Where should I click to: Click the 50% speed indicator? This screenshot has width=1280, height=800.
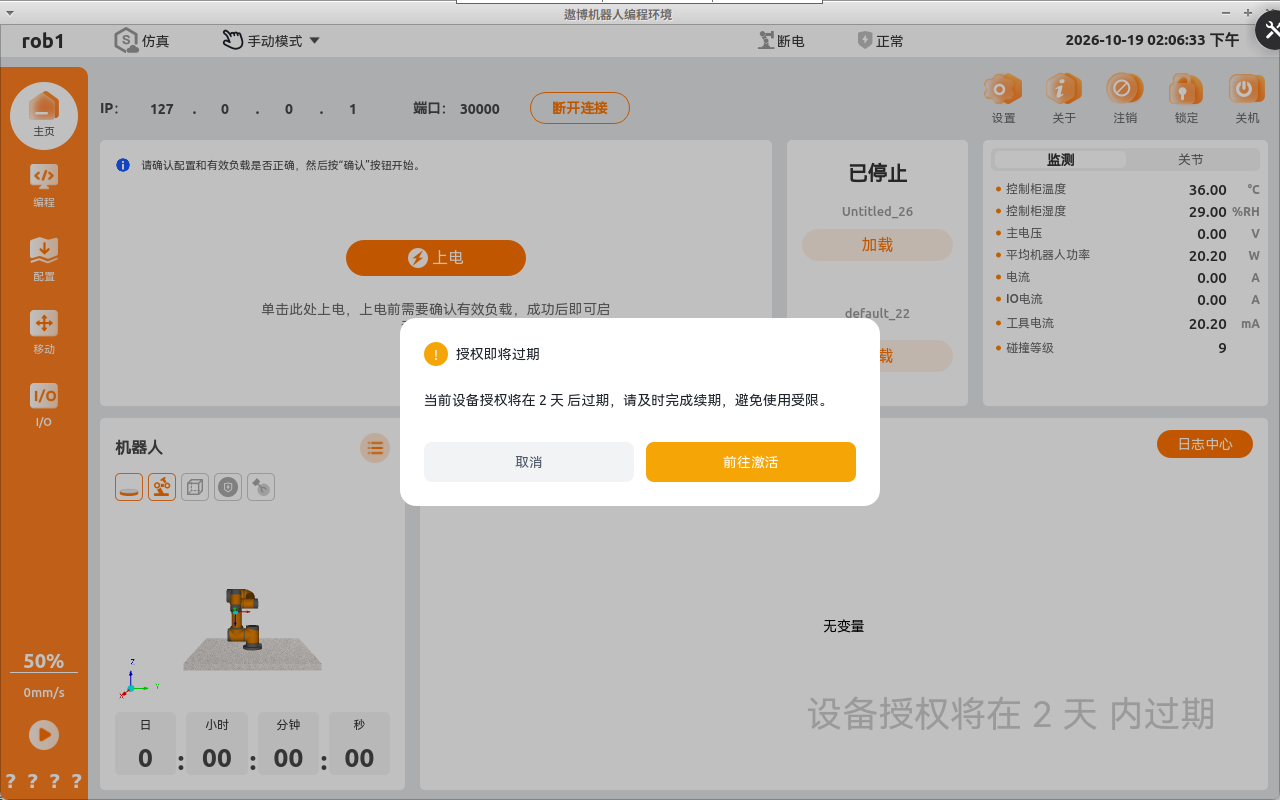coord(44,661)
